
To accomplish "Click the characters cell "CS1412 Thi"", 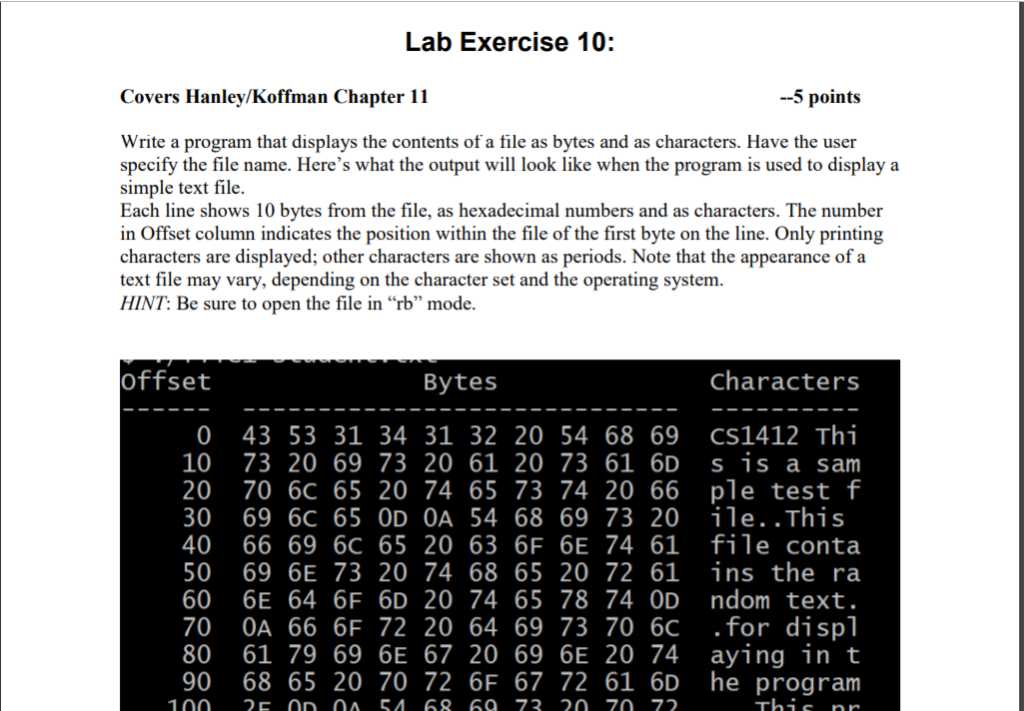I will (x=784, y=435).
